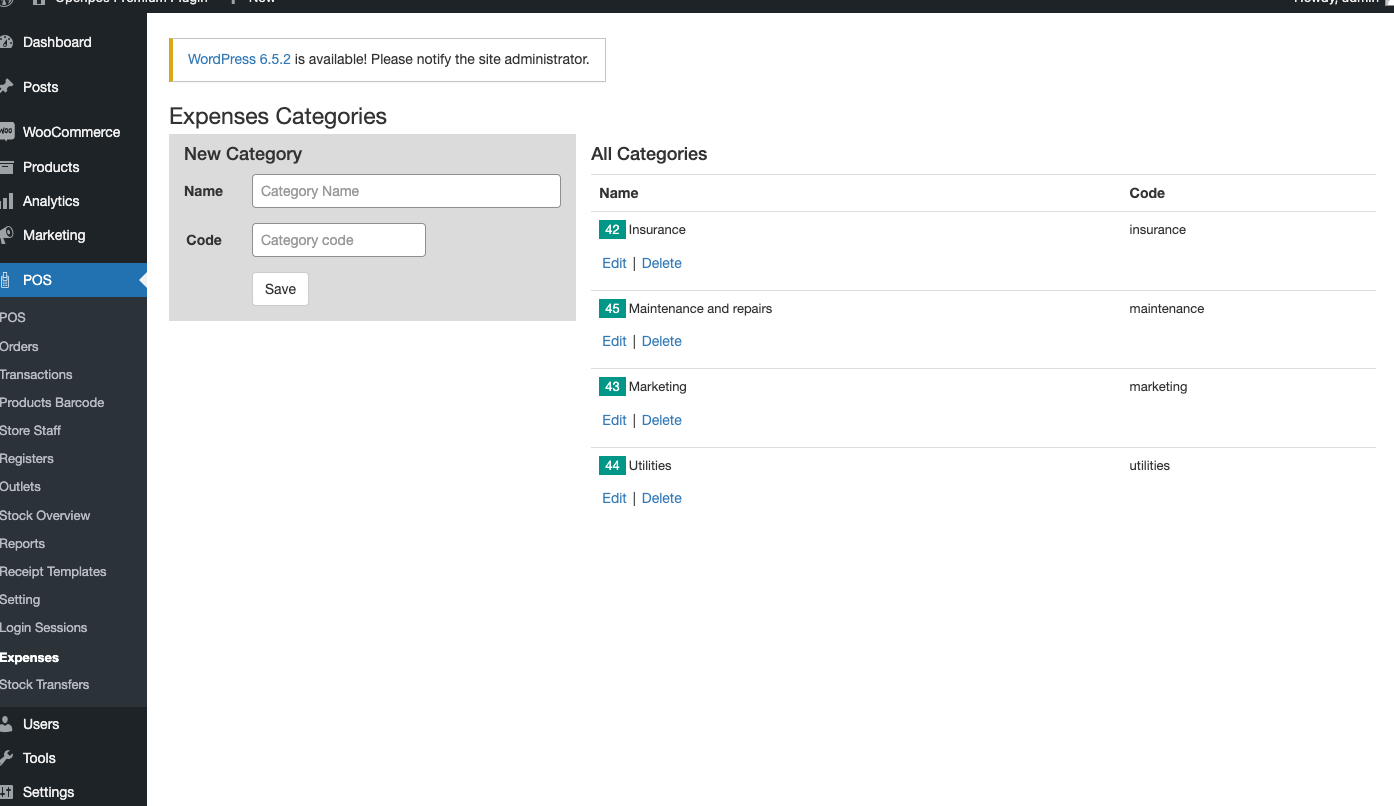Open the Receipt Templates submenu item

pos(53,572)
